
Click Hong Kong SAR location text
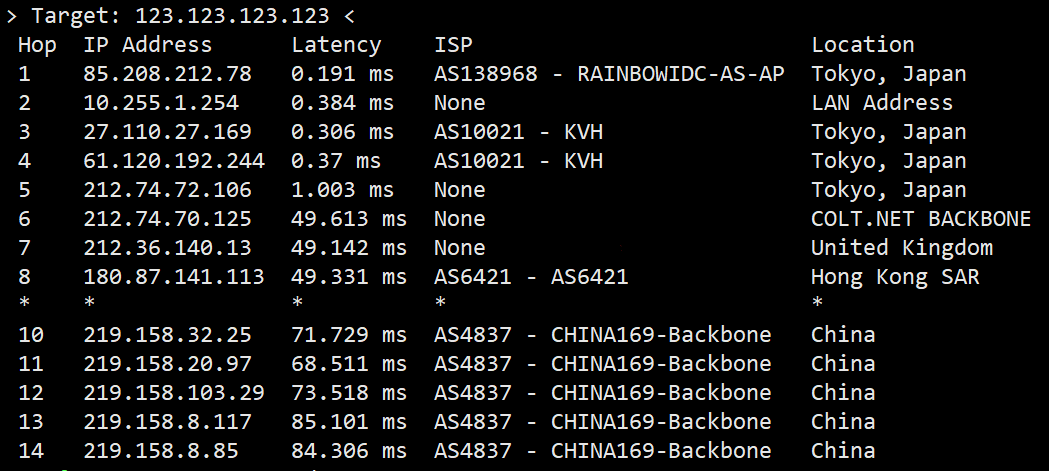tap(895, 277)
